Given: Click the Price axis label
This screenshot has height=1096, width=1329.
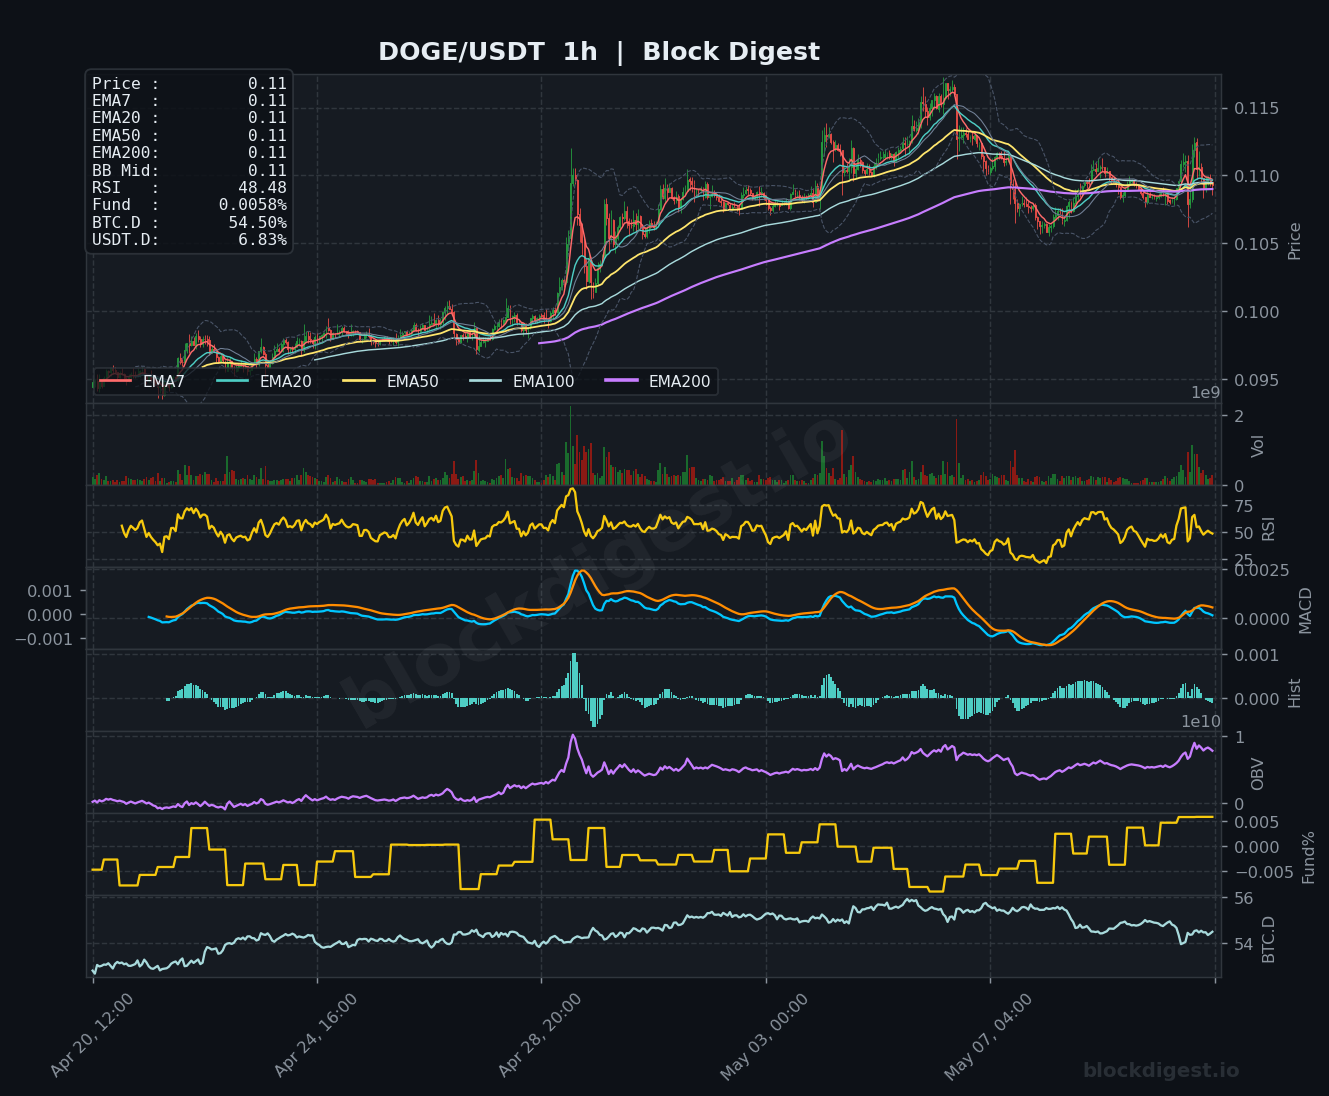Looking at the screenshot, I should click(x=1295, y=241).
